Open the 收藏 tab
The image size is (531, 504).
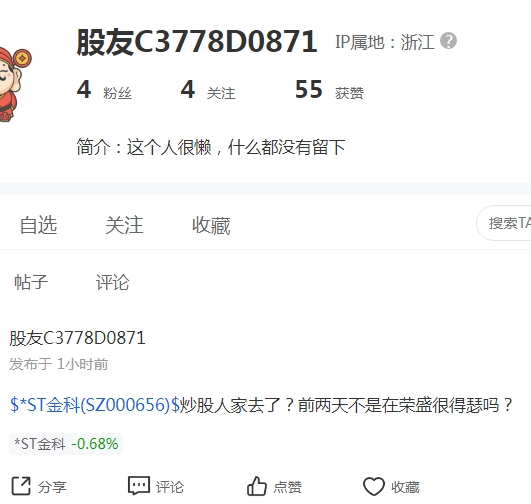pyautogui.click(x=211, y=225)
